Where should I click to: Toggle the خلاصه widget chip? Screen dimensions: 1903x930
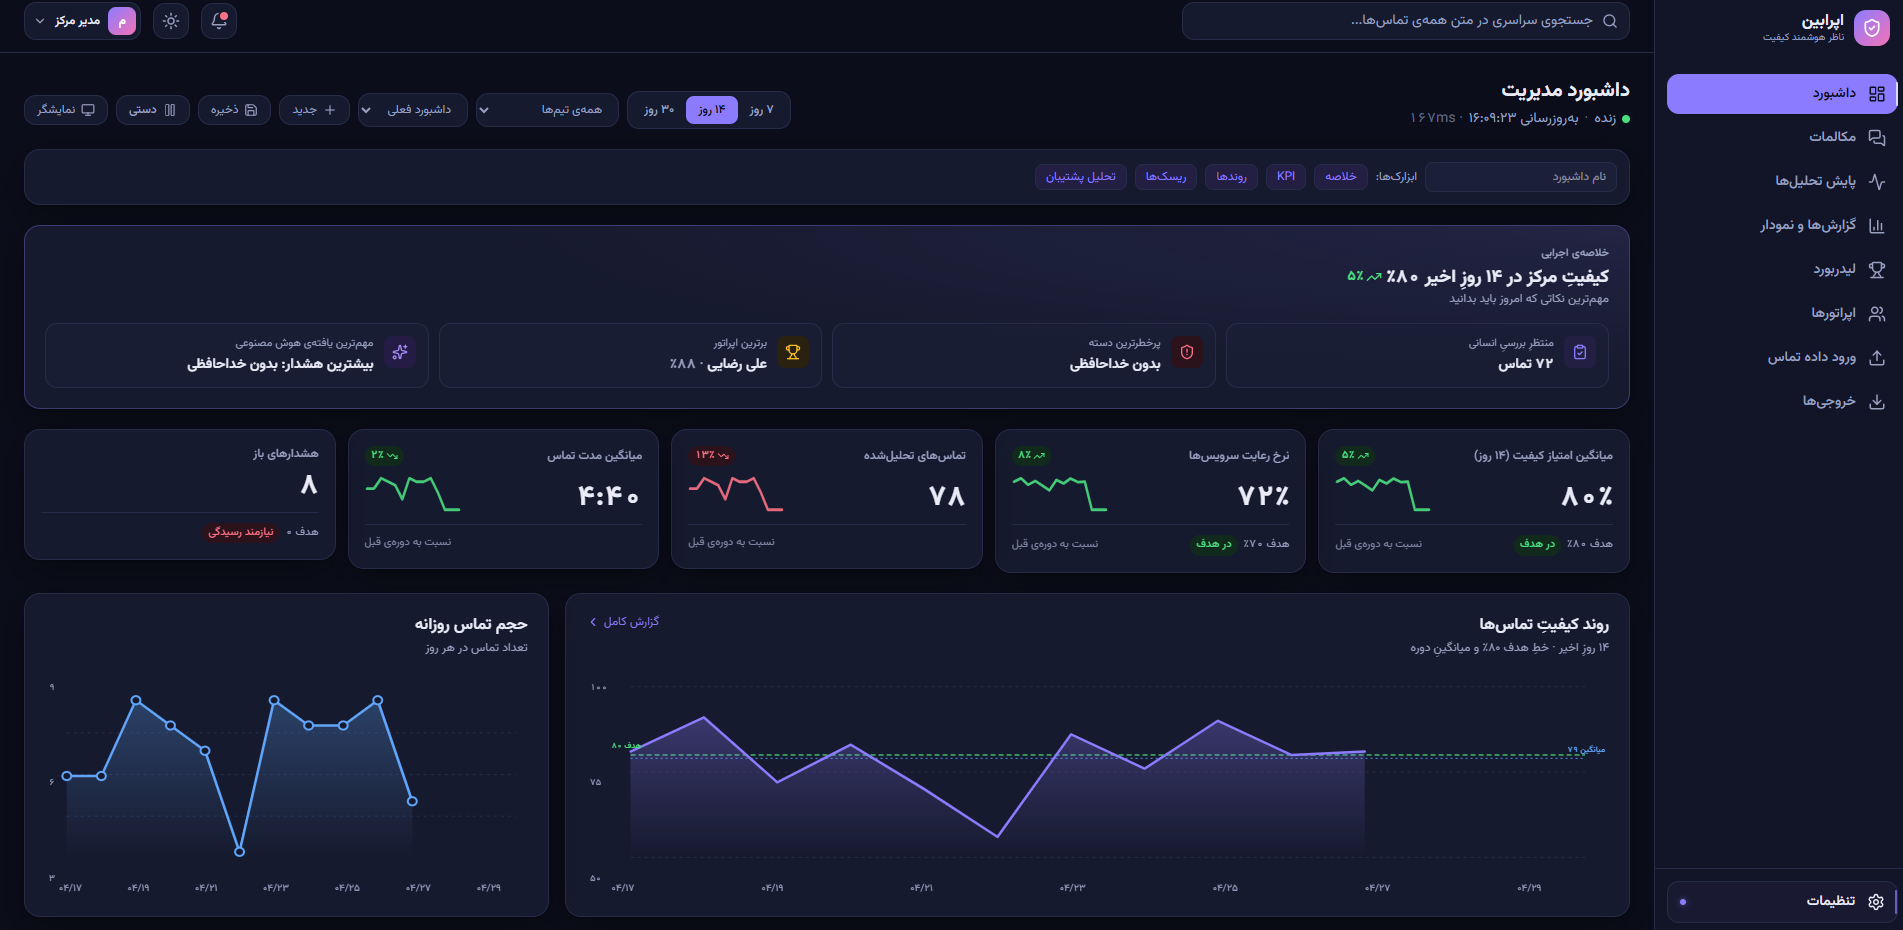tap(1340, 177)
